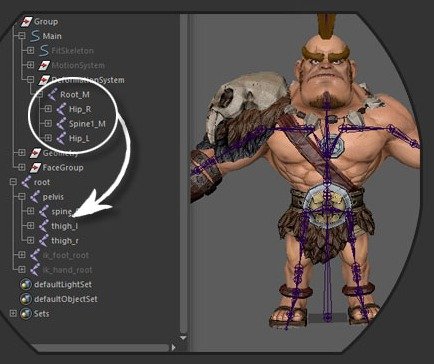The width and height of the screenshot is (434, 364).
Task: Expand the MotionSystem node
Action: click(30, 65)
